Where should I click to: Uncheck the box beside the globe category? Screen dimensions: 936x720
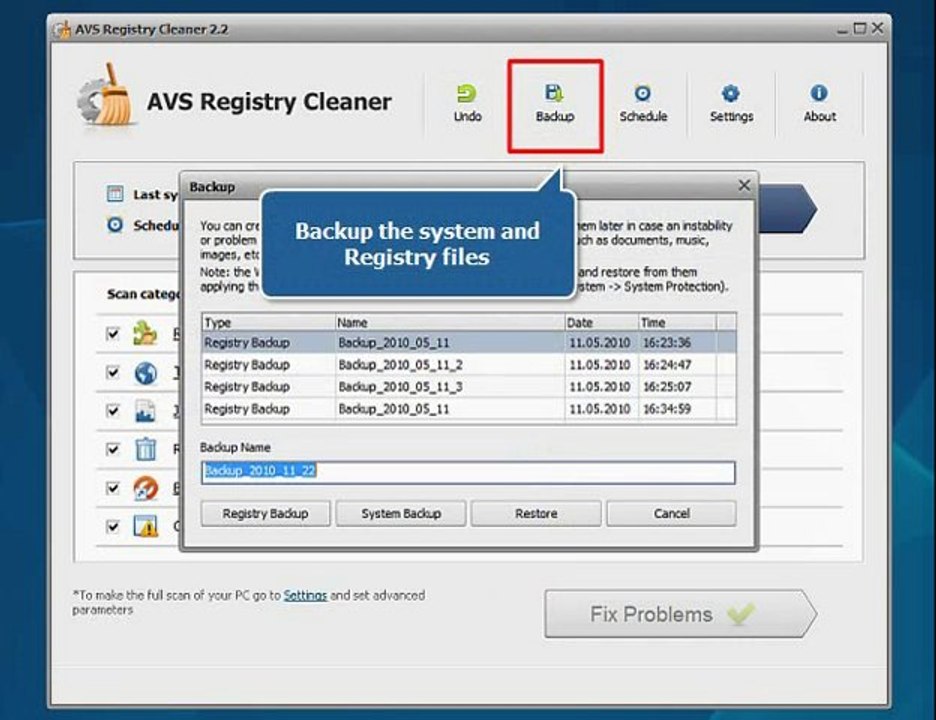click(112, 372)
